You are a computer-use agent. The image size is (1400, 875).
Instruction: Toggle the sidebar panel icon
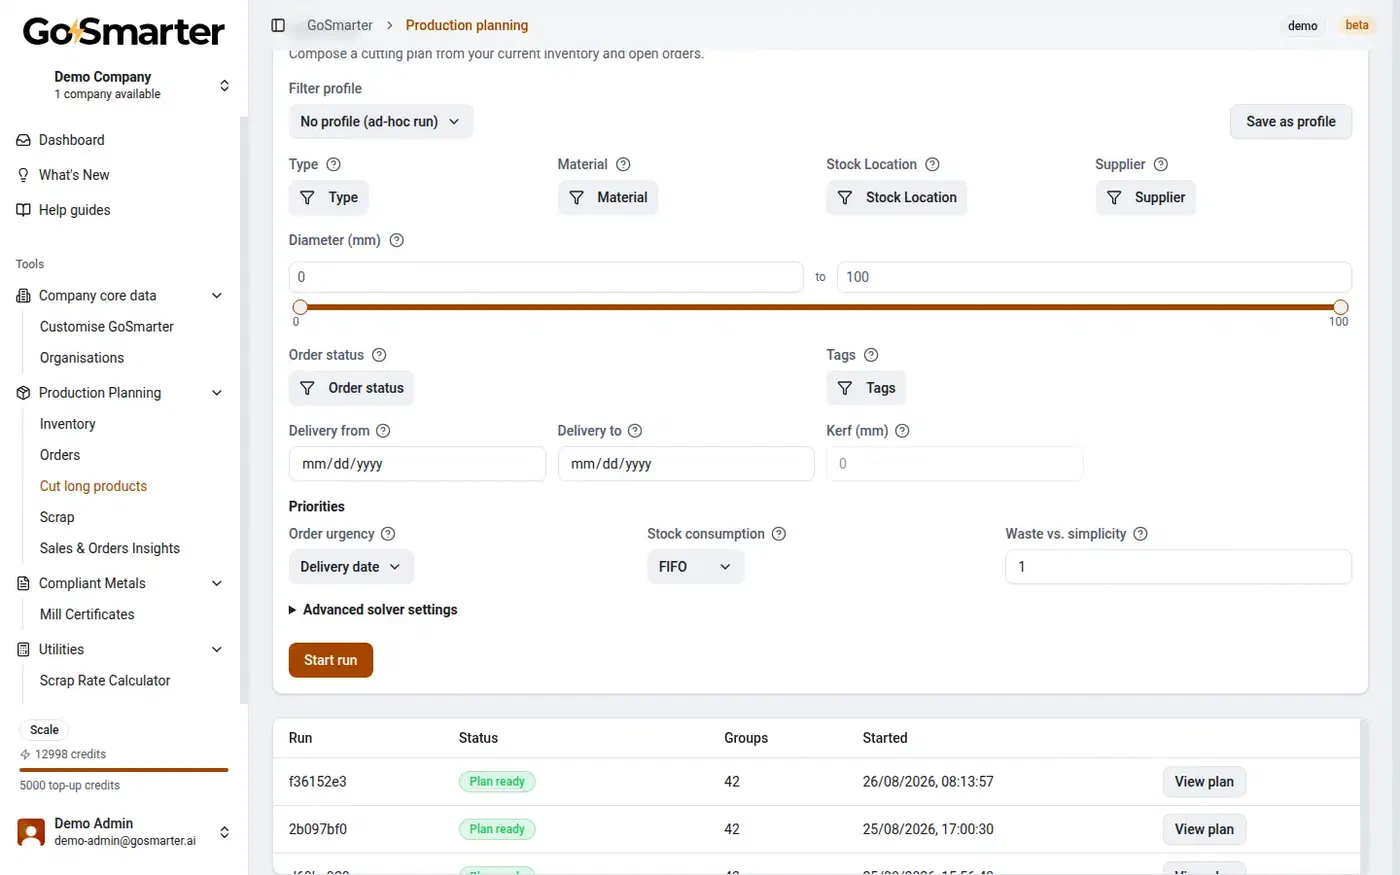278,25
